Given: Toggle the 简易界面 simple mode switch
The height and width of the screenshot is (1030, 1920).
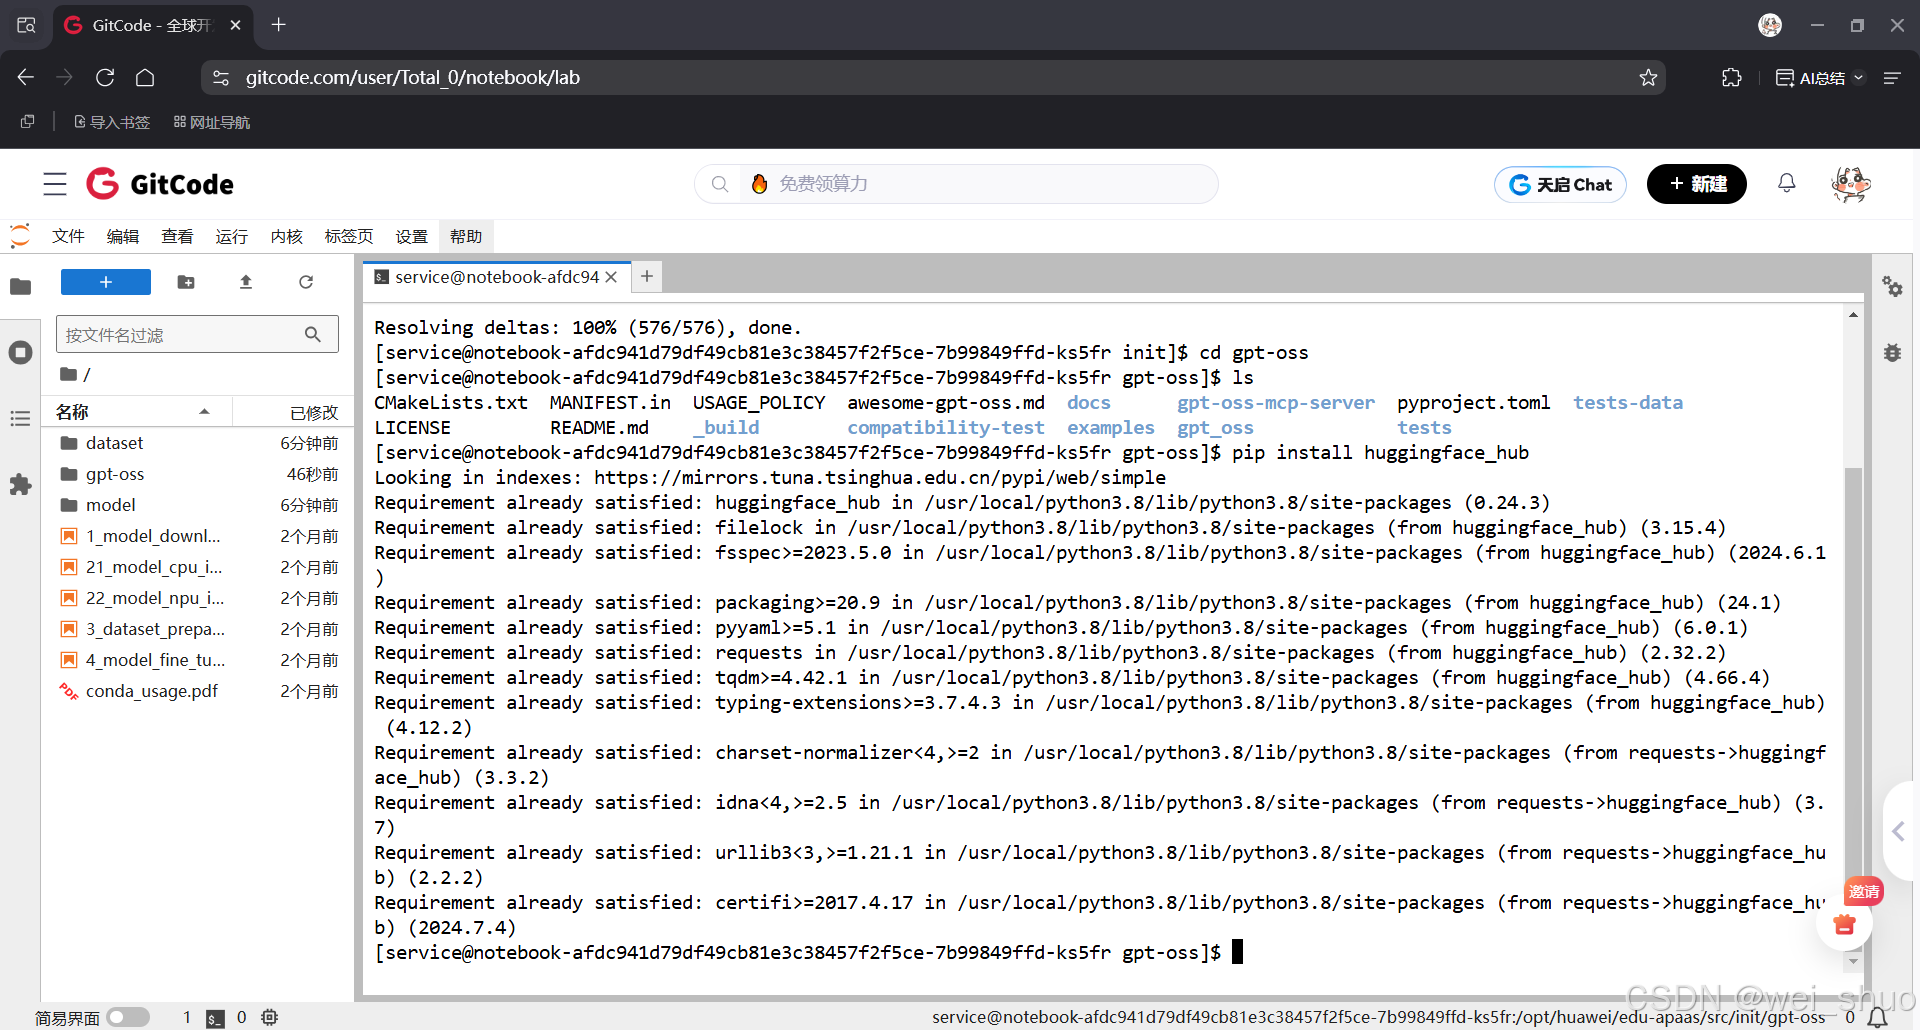Looking at the screenshot, I should point(128,1017).
